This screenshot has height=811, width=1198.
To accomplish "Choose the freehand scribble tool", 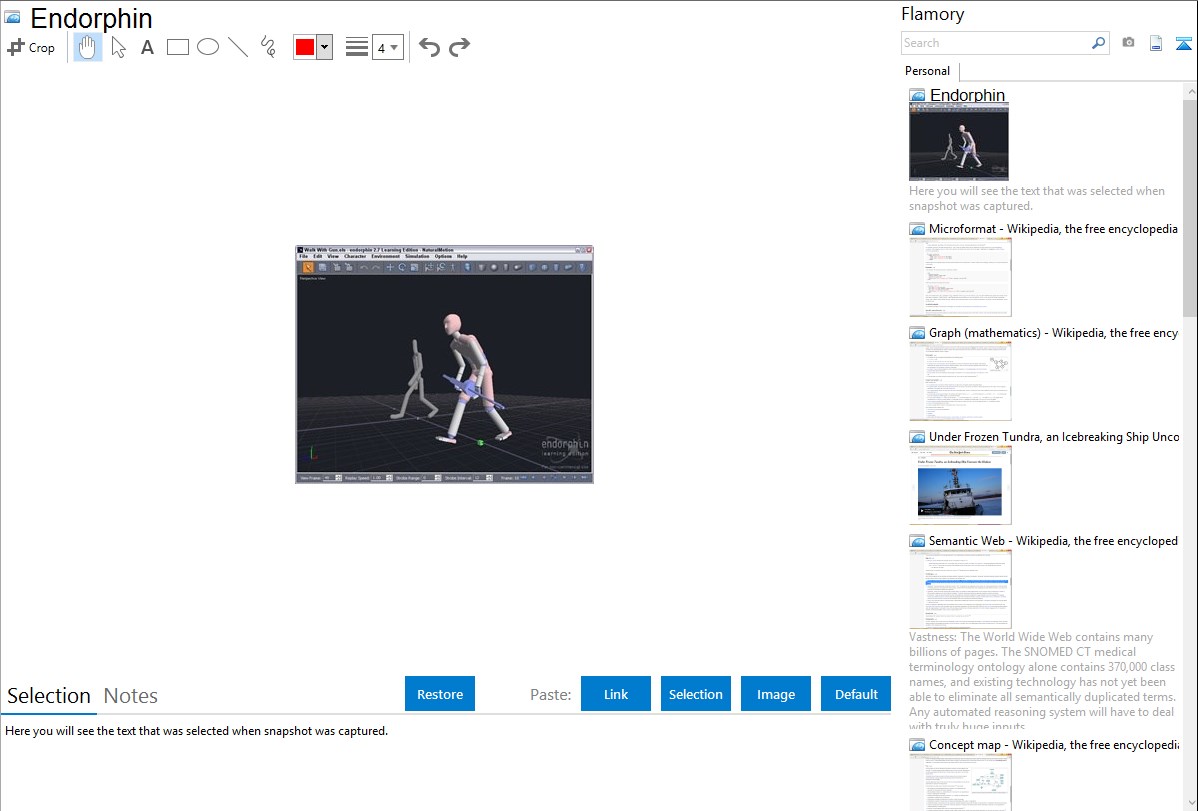I will tap(268, 47).
